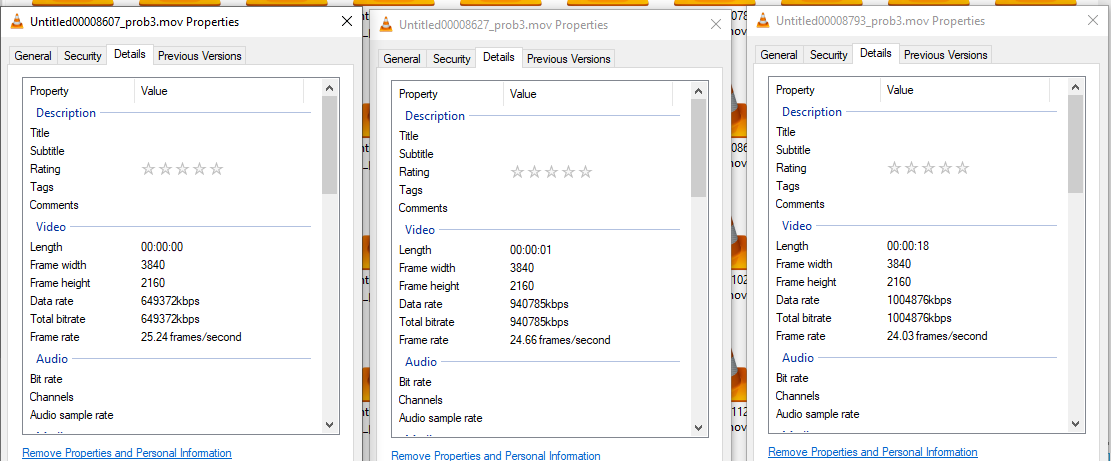Image resolution: width=1111 pixels, height=461 pixels.
Task: Click VLC cone icon in Untitled00008607 title bar
Action: 17,22
